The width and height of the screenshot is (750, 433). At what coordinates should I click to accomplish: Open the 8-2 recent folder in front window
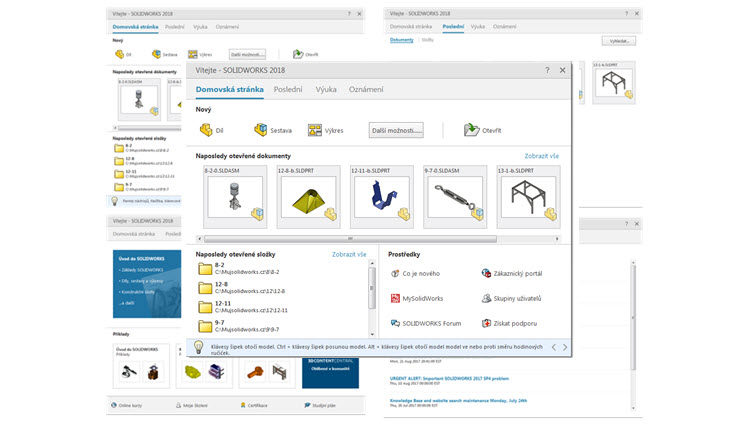point(238,268)
